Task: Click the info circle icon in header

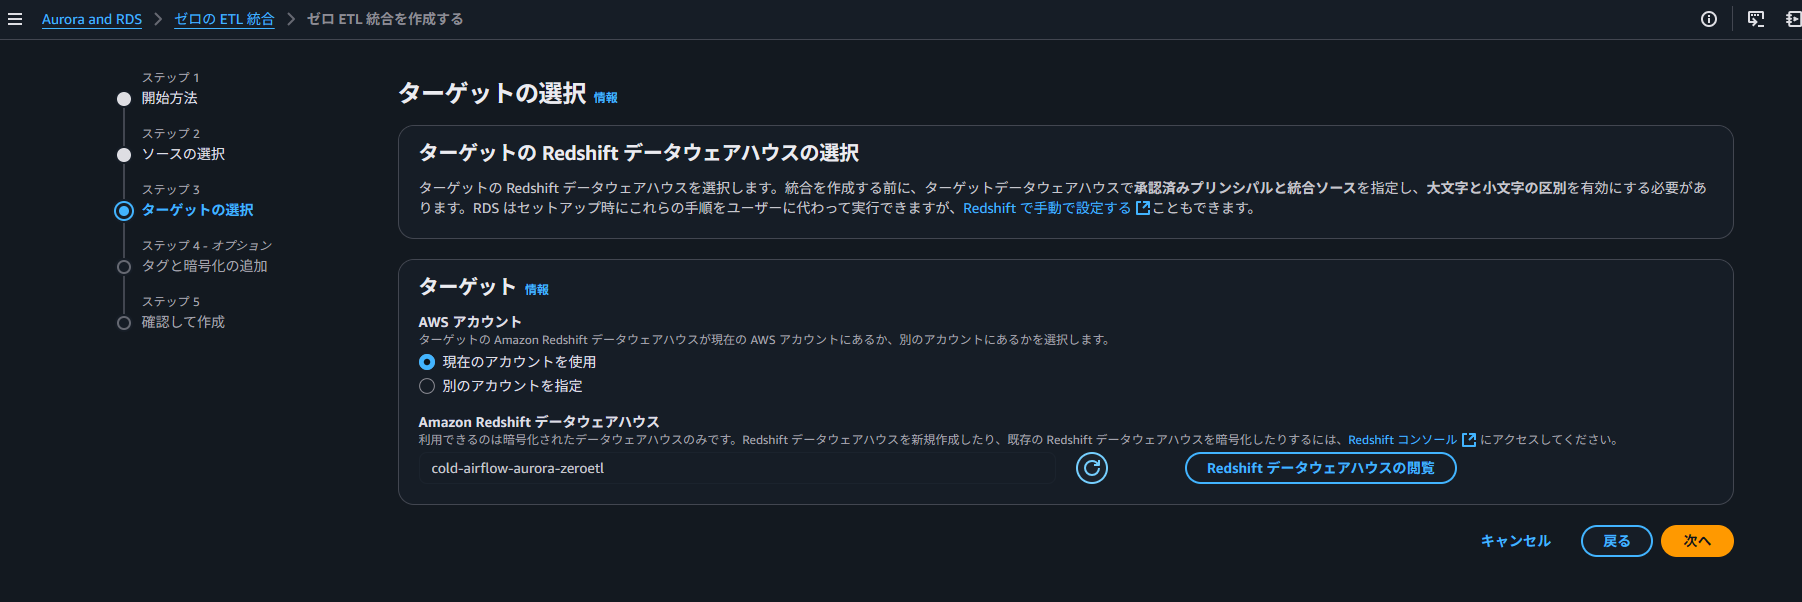Action: pyautogui.click(x=1709, y=19)
